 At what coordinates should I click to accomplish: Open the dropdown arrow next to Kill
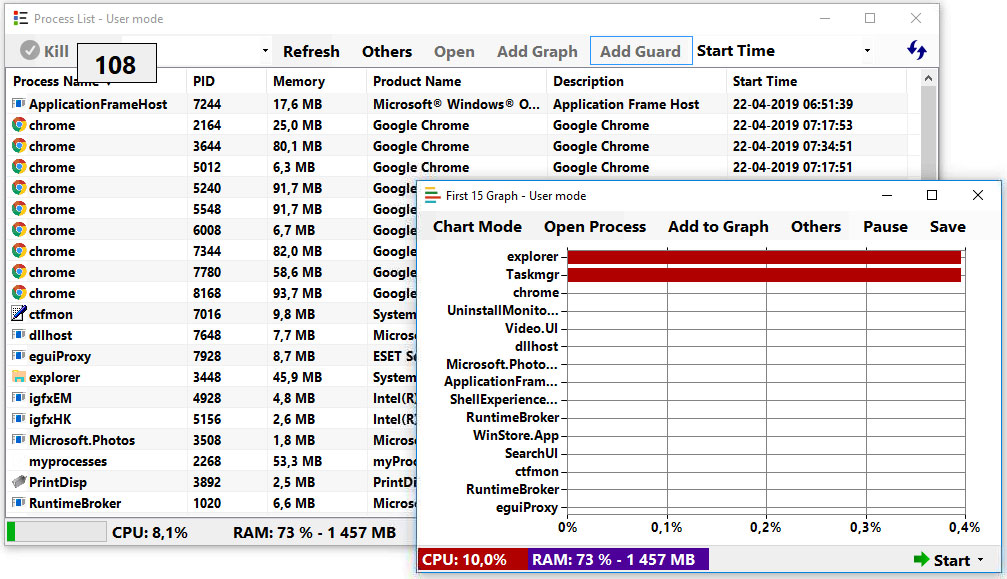coord(265,51)
